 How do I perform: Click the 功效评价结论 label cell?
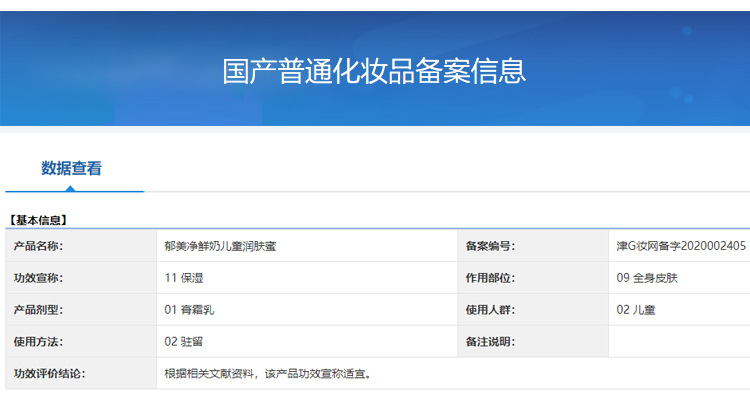pos(81,374)
